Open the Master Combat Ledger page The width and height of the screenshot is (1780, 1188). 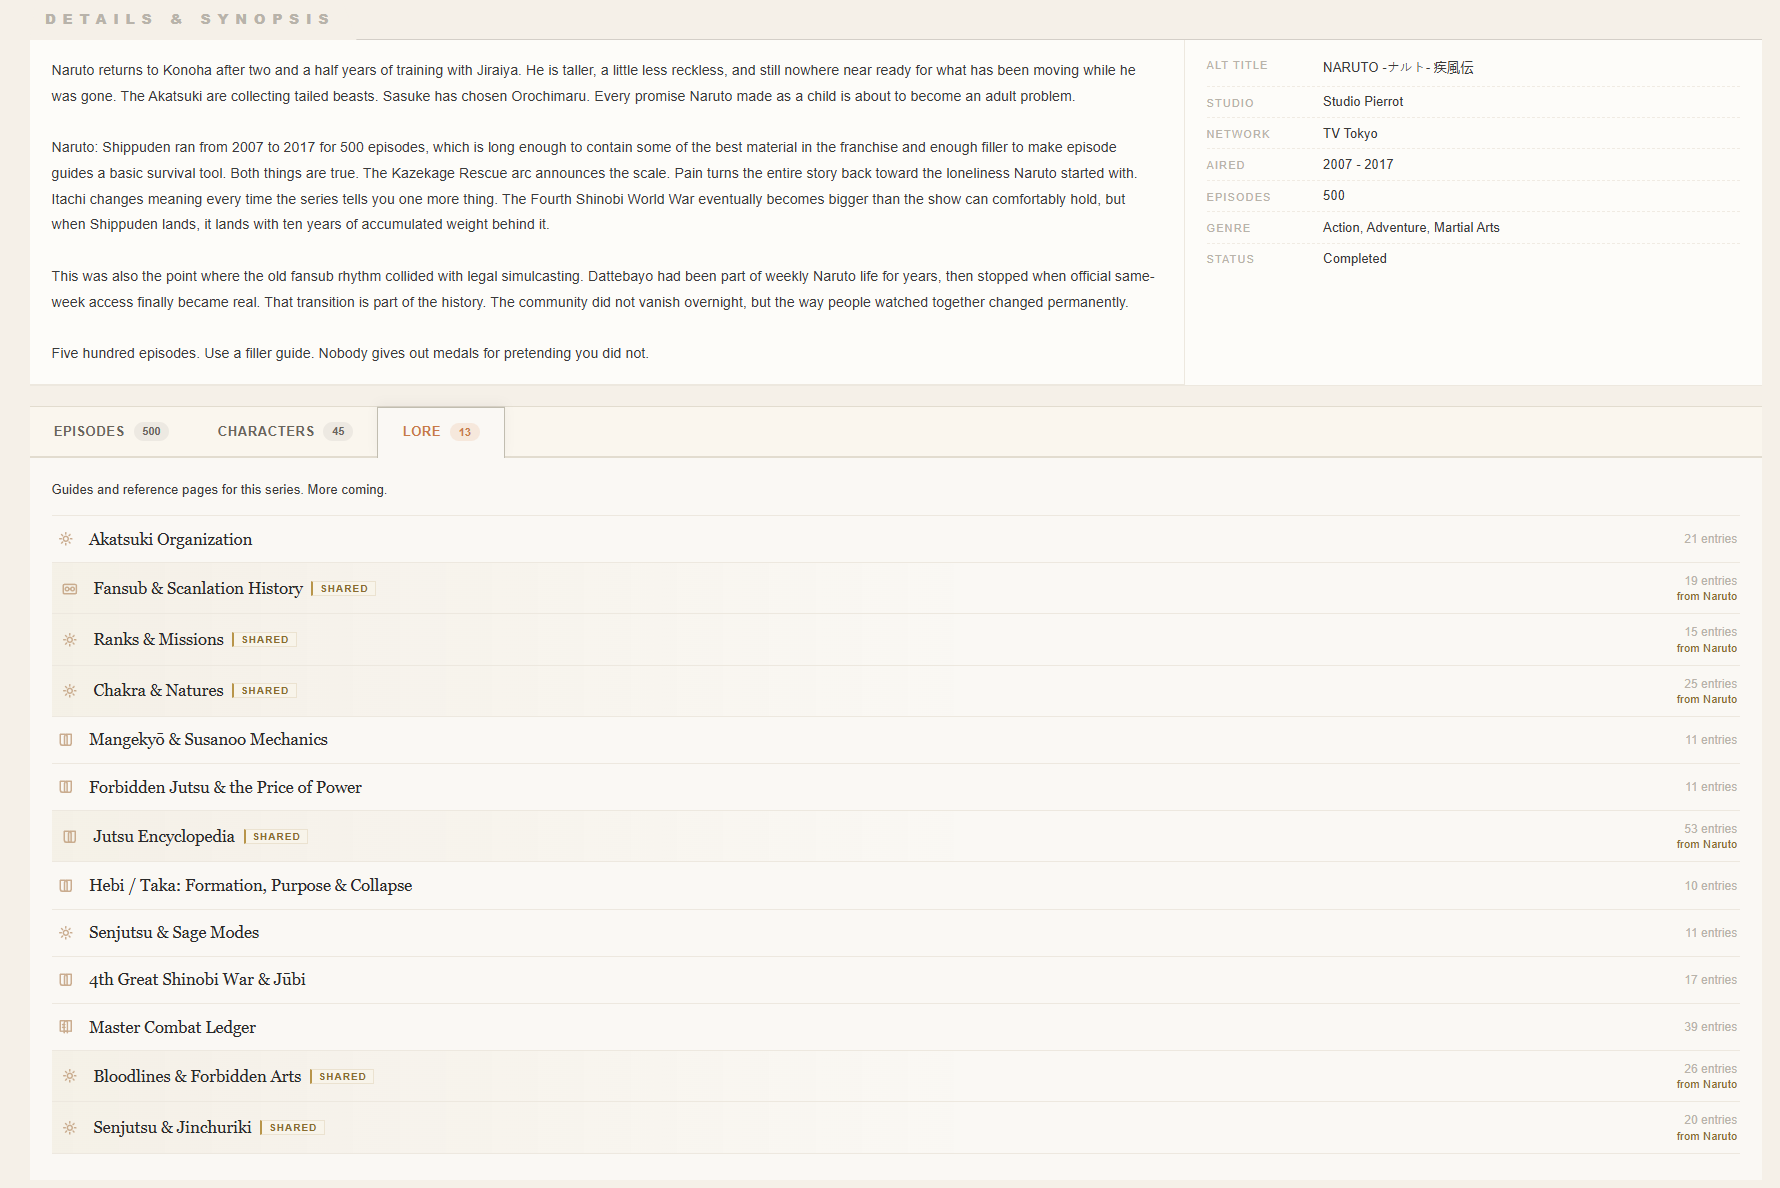click(x=172, y=1027)
